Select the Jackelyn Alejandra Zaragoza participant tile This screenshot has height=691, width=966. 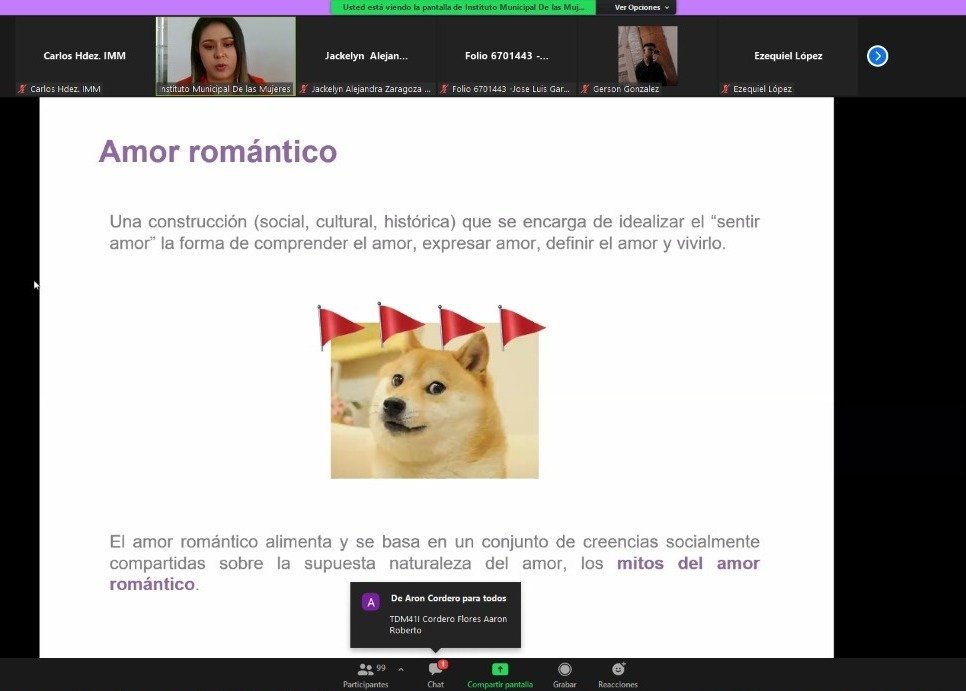[366, 56]
